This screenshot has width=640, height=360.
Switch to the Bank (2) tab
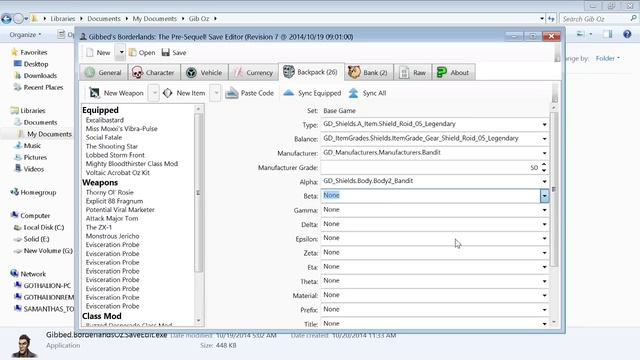point(368,72)
